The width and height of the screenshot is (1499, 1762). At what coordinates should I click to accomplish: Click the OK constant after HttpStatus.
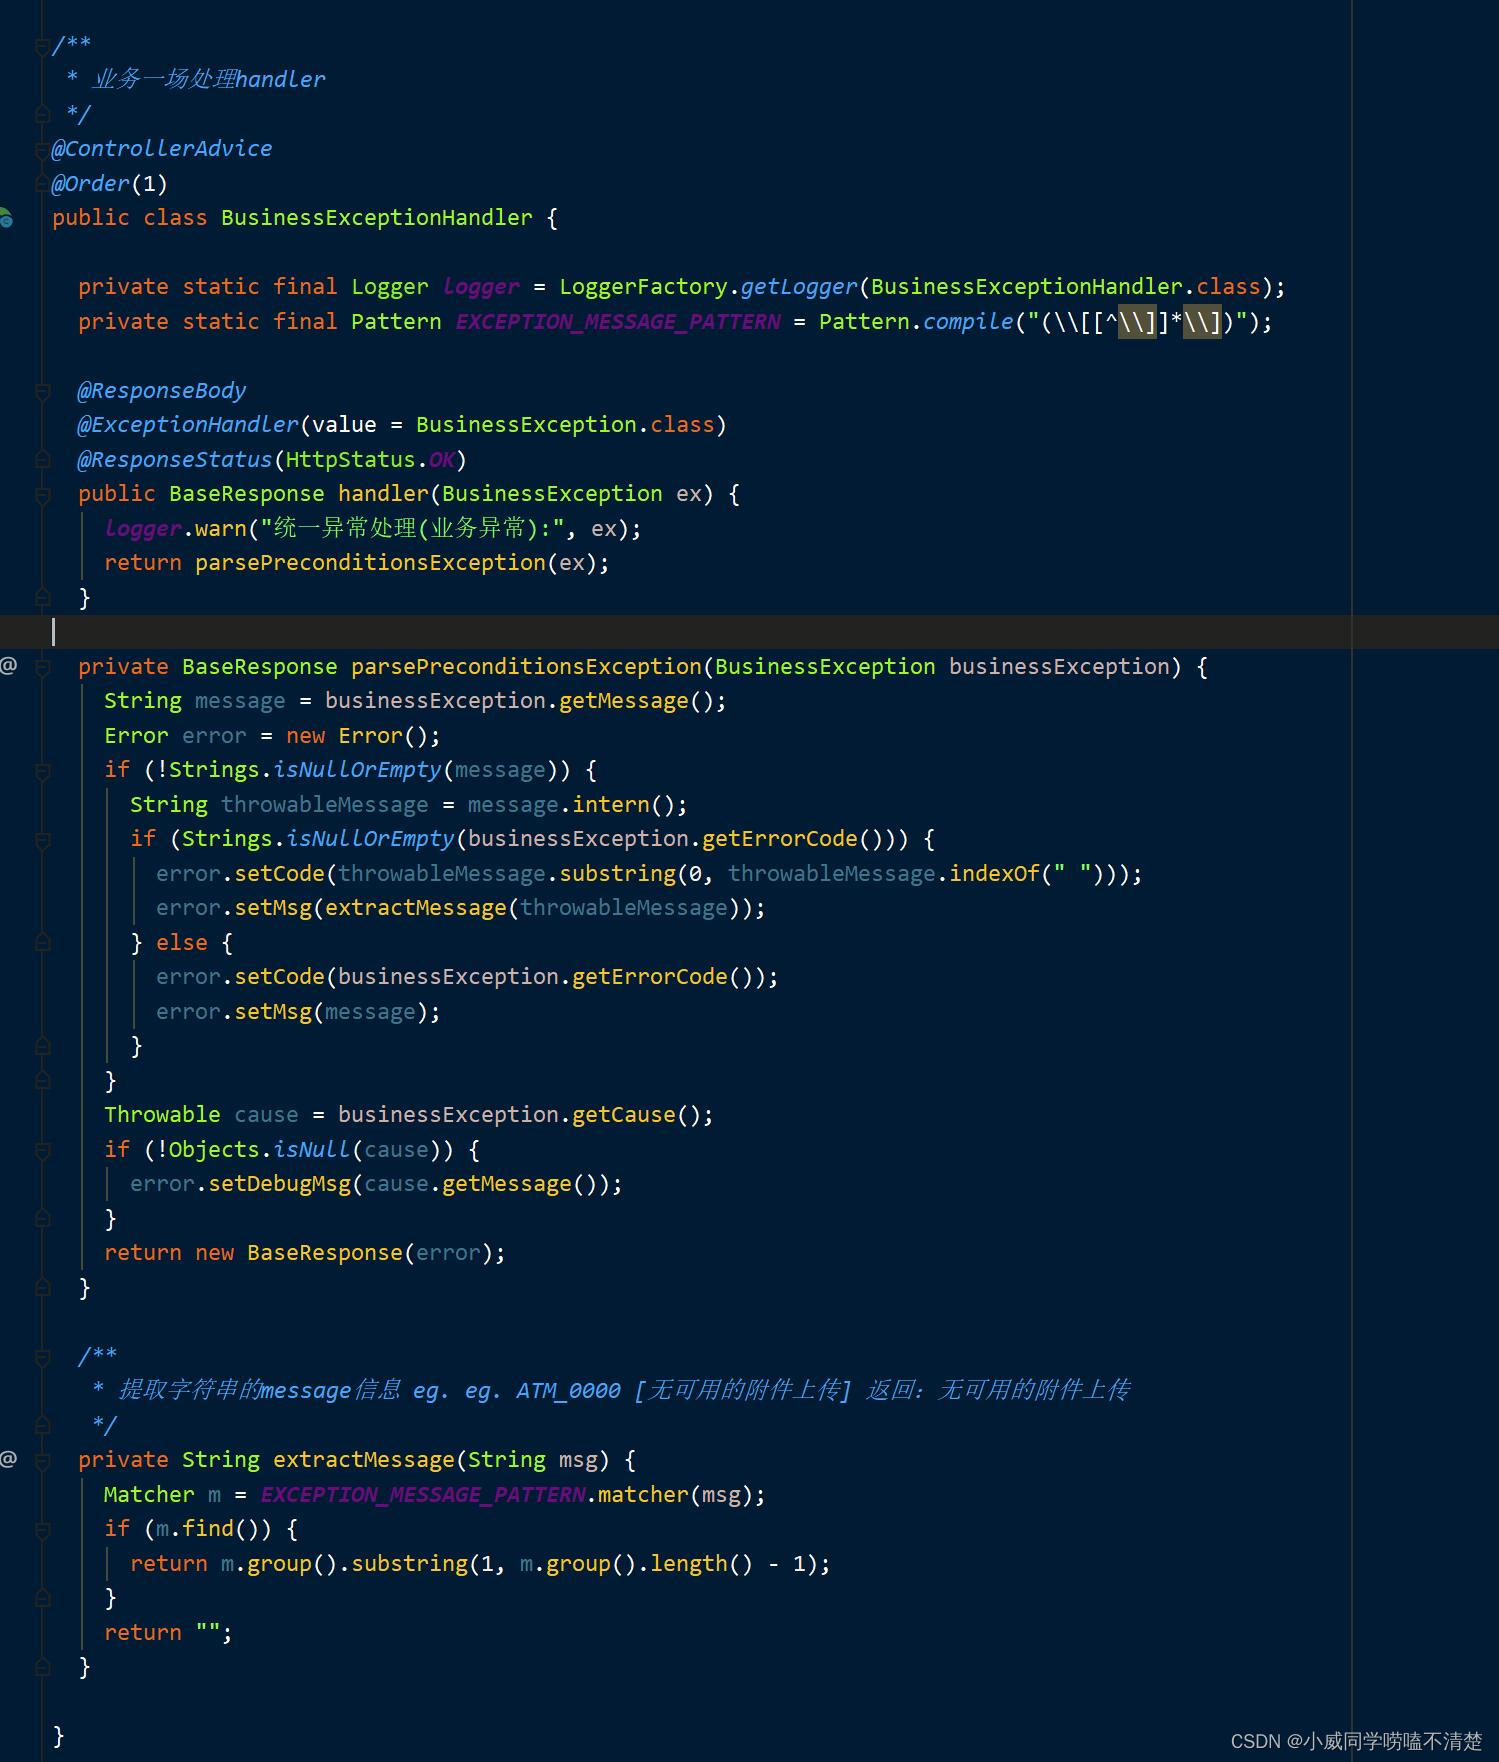(441, 459)
